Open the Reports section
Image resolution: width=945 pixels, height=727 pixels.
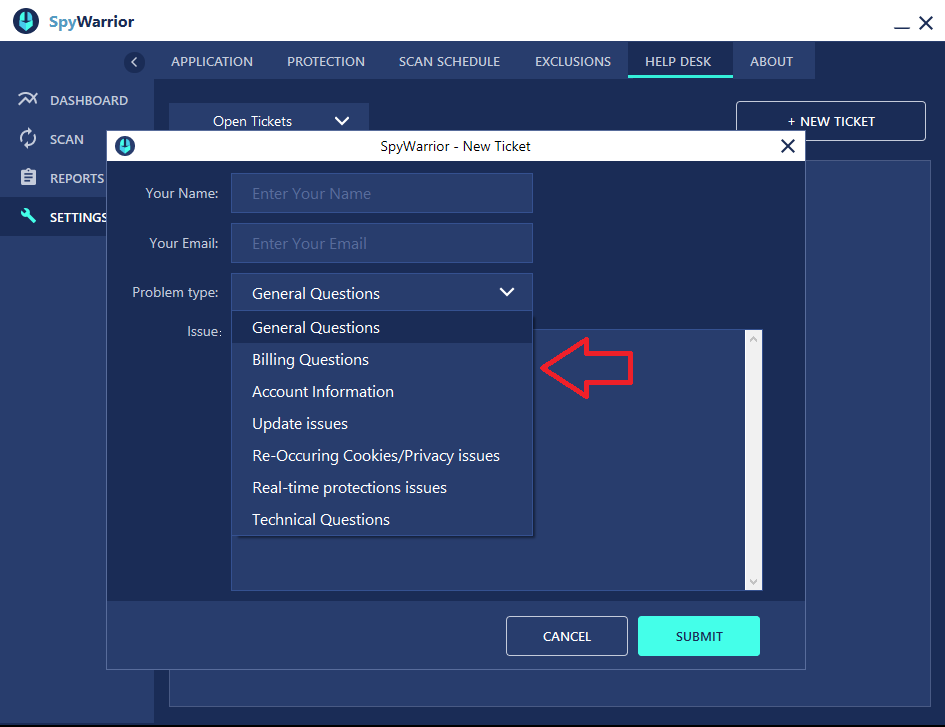point(54,178)
